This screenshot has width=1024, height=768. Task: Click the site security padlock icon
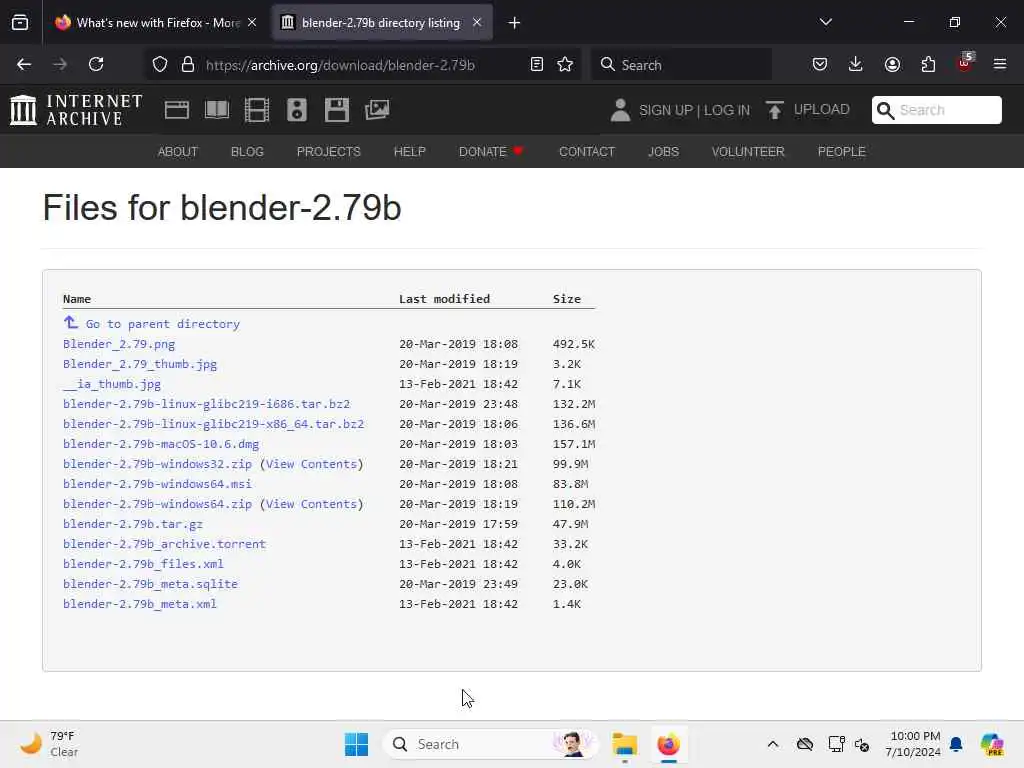click(x=188, y=65)
